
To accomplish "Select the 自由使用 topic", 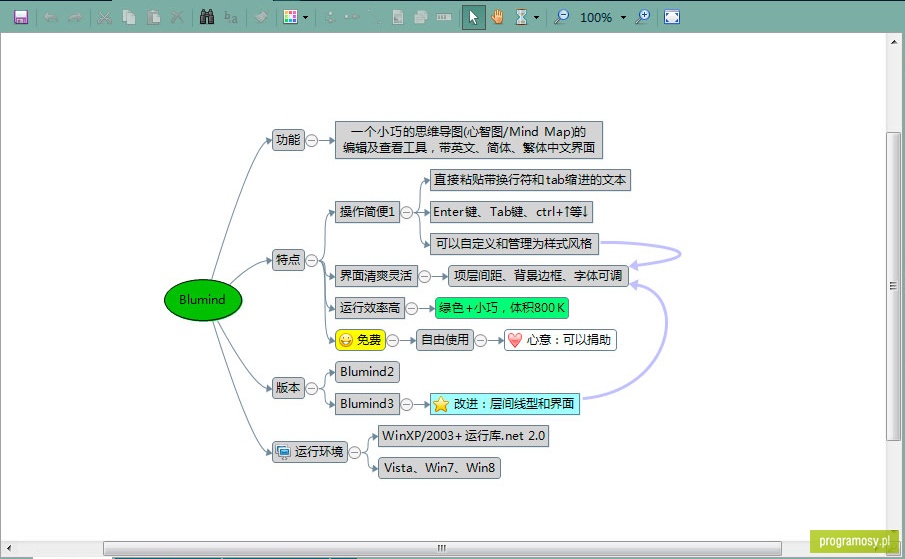I will tap(445, 340).
